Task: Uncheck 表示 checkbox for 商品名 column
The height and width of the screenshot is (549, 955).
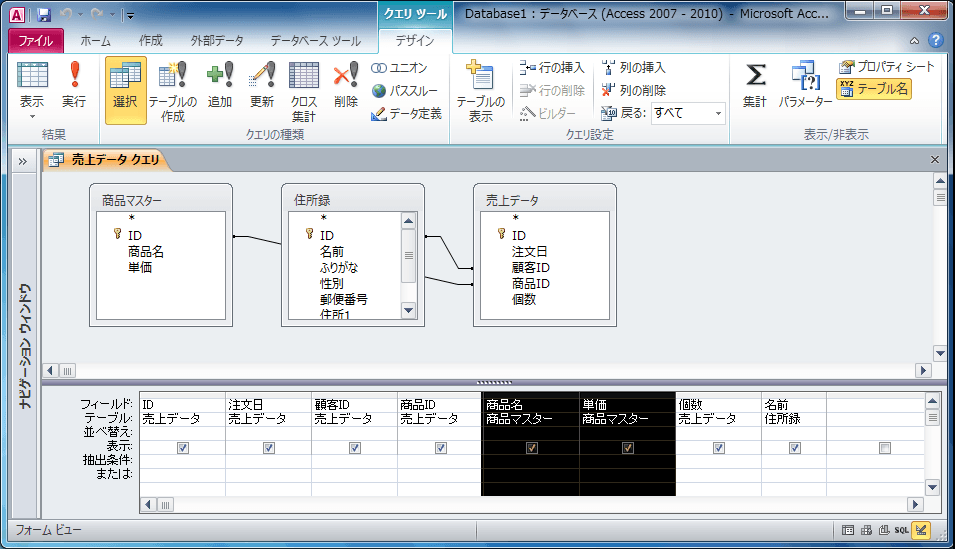Action: pyautogui.click(x=532, y=448)
